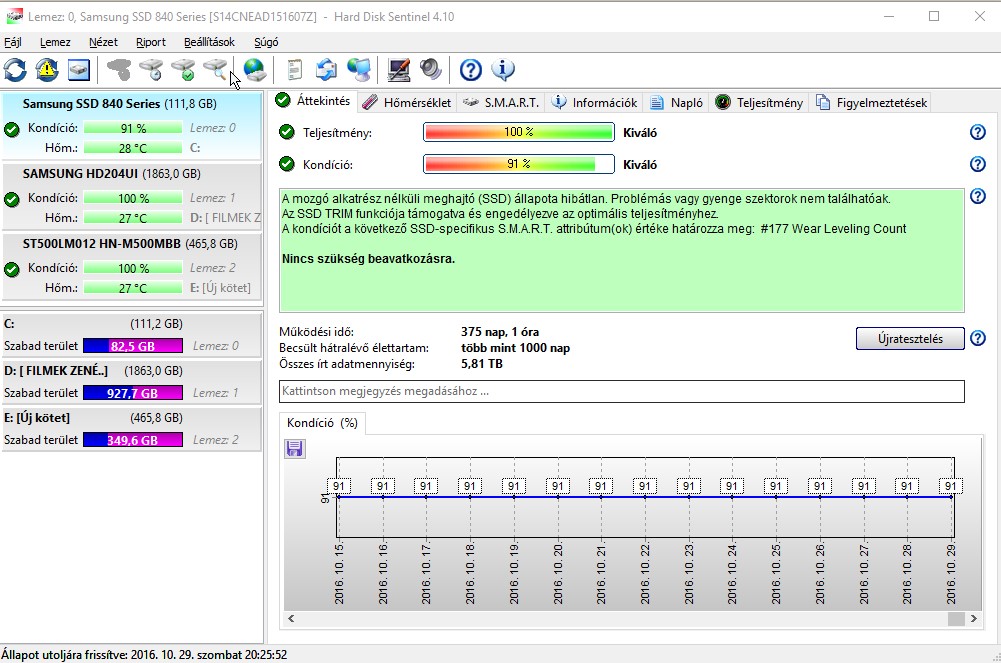Open the Súgó menu

(x=266, y=42)
